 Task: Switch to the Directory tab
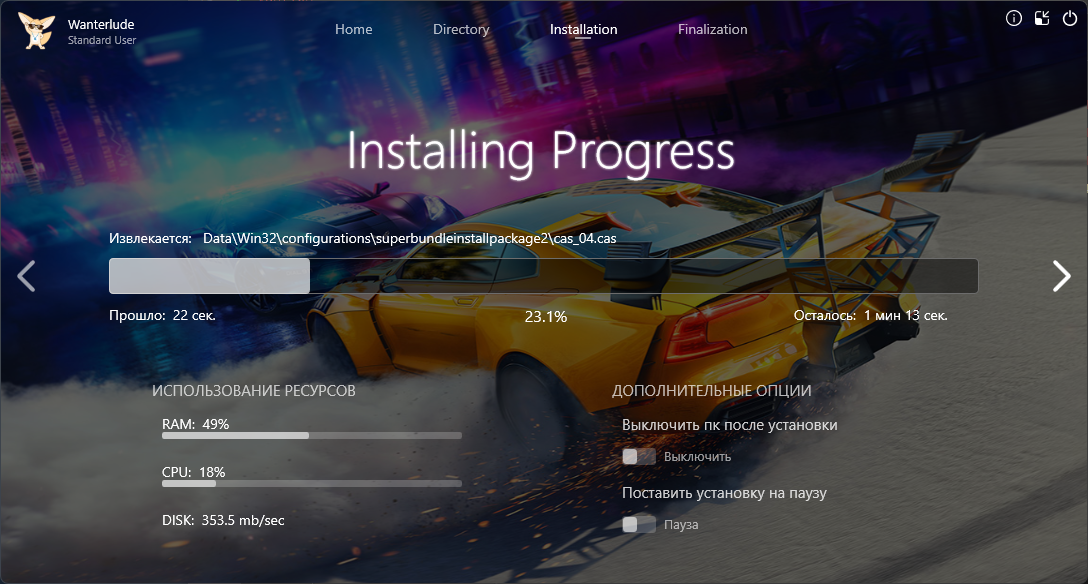[x=461, y=30]
